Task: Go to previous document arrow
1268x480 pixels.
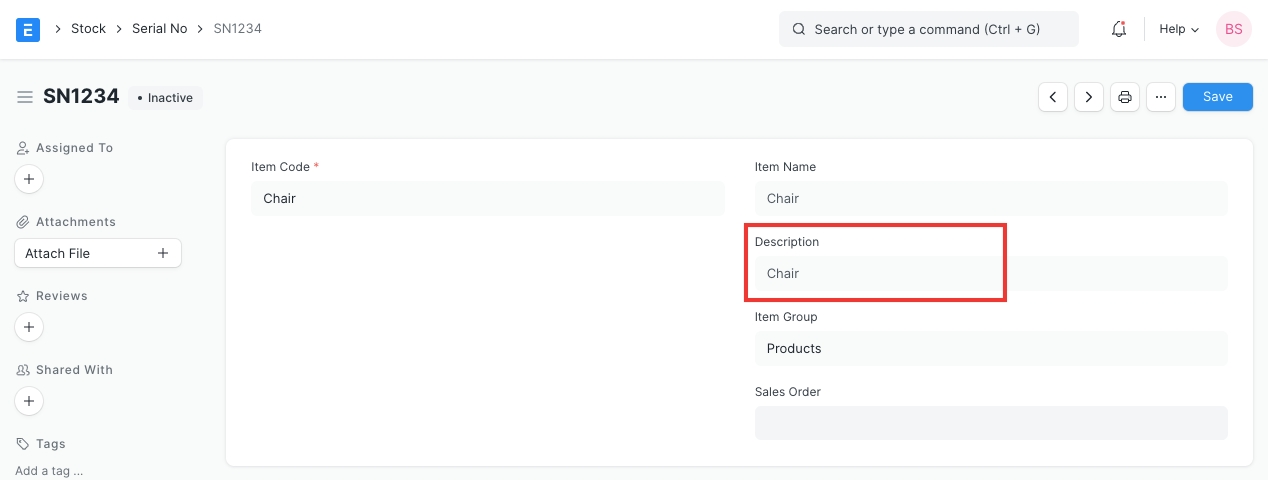Action: [1053, 97]
